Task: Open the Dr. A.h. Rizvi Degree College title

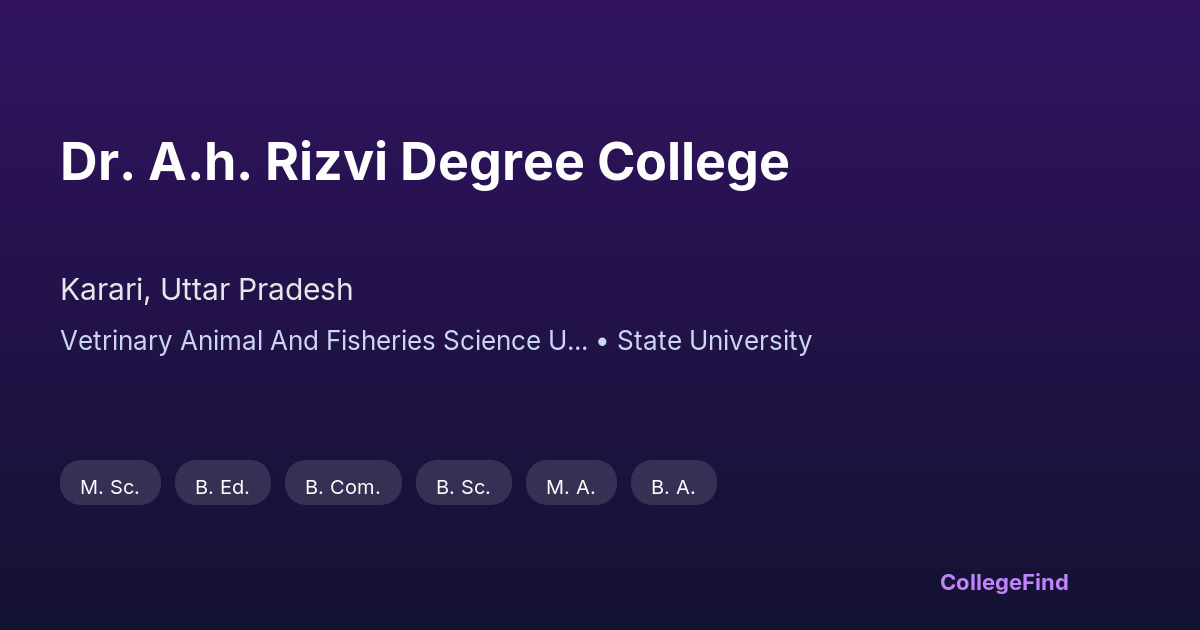Action: (424, 162)
